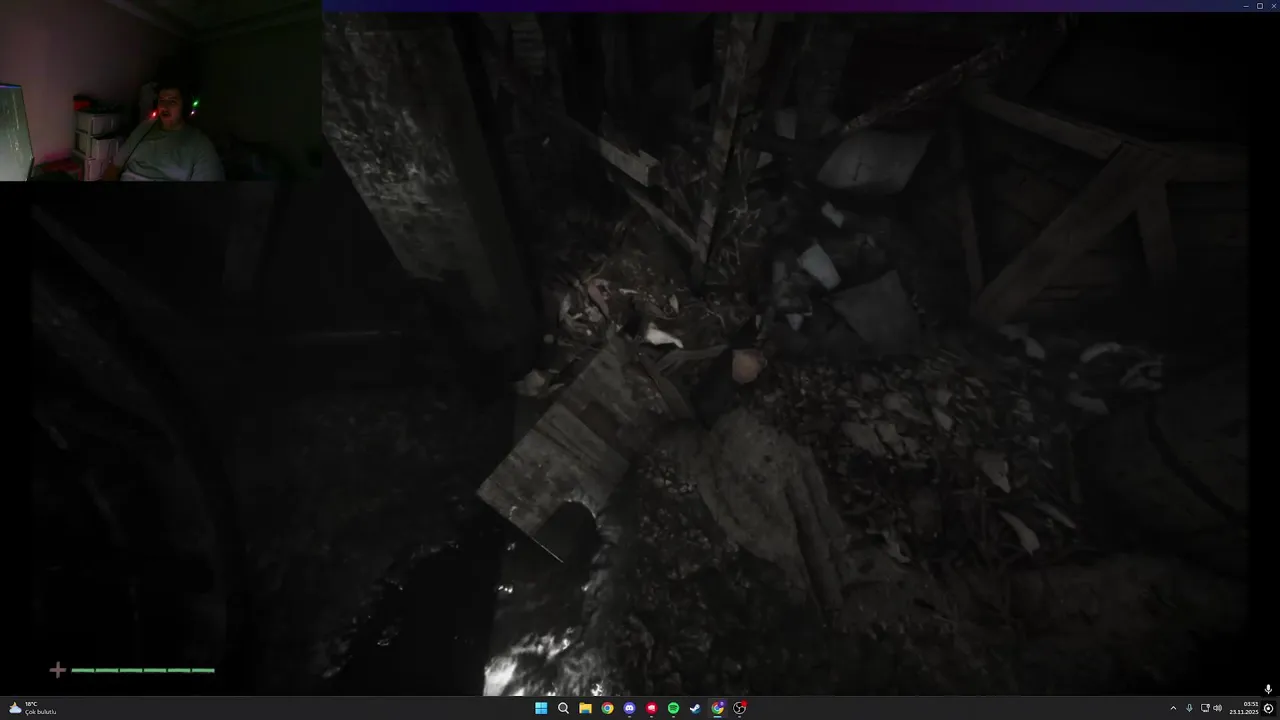Screen dimensions: 1280x720
Task: Open volume control in system tray
Action: pyautogui.click(x=1217, y=708)
